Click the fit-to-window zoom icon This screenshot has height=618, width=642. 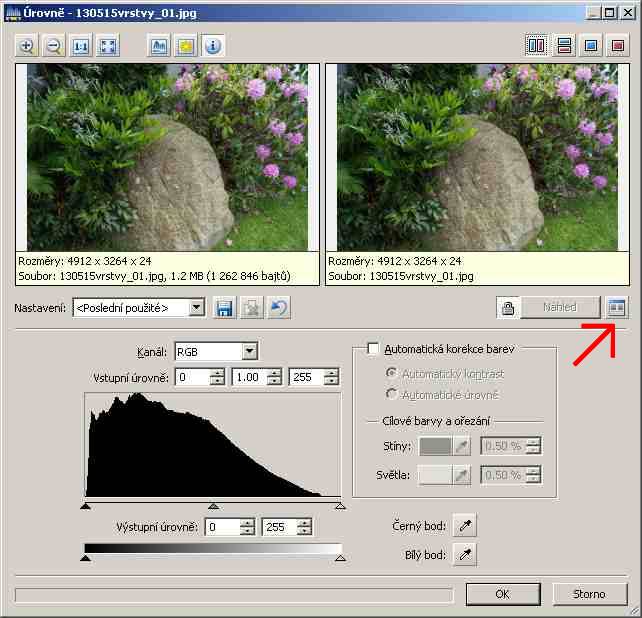[108, 46]
